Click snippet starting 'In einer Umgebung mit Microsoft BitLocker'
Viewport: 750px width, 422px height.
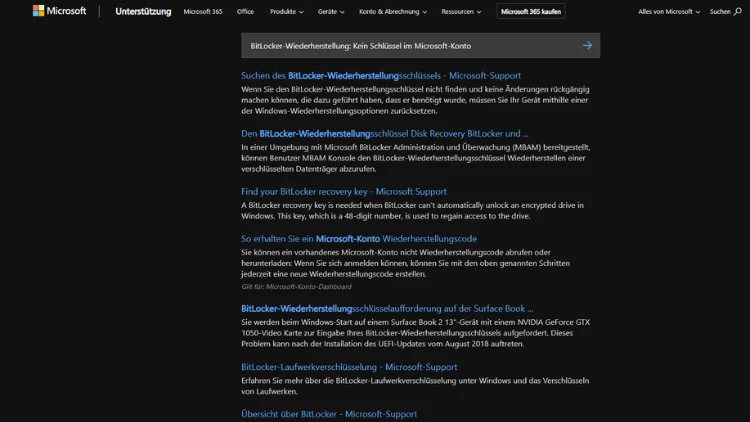pyautogui.click(x=415, y=158)
